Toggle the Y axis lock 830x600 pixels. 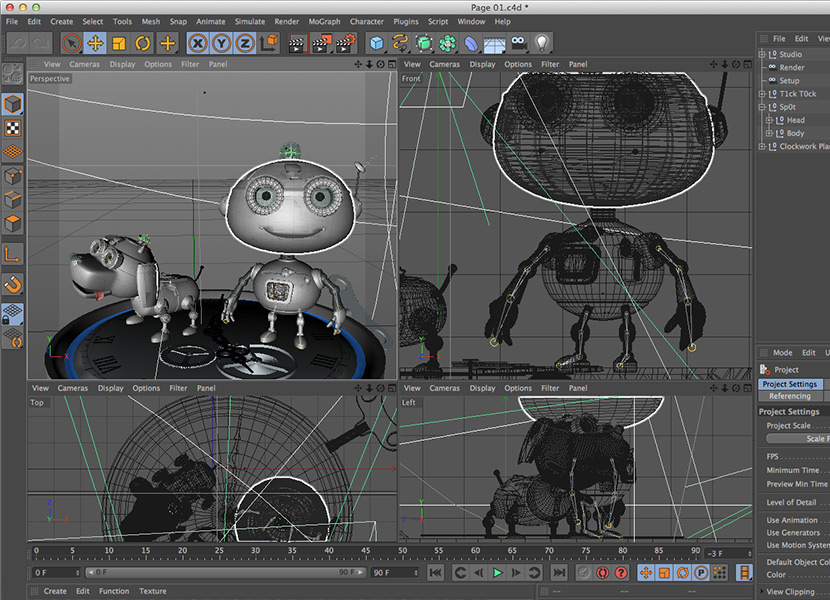pos(221,43)
